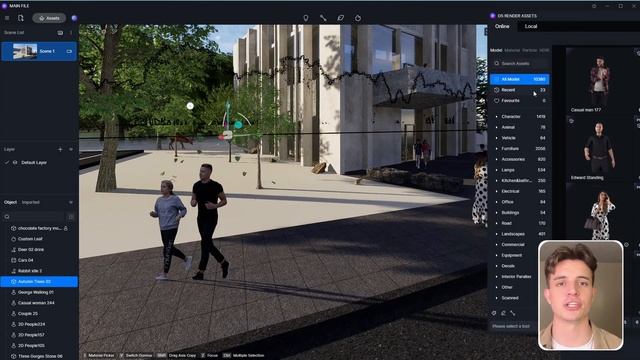Switch to Local assets tab

[531, 26]
